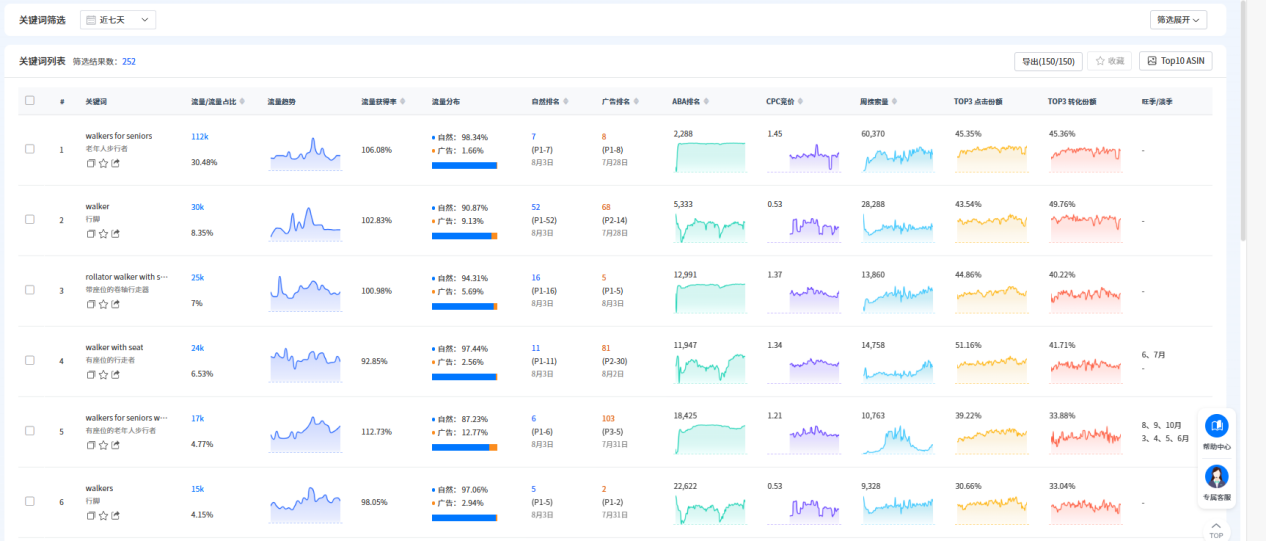Check the box for row 1 keyword
Screen dimensions: 1266x541
[30, 149]
